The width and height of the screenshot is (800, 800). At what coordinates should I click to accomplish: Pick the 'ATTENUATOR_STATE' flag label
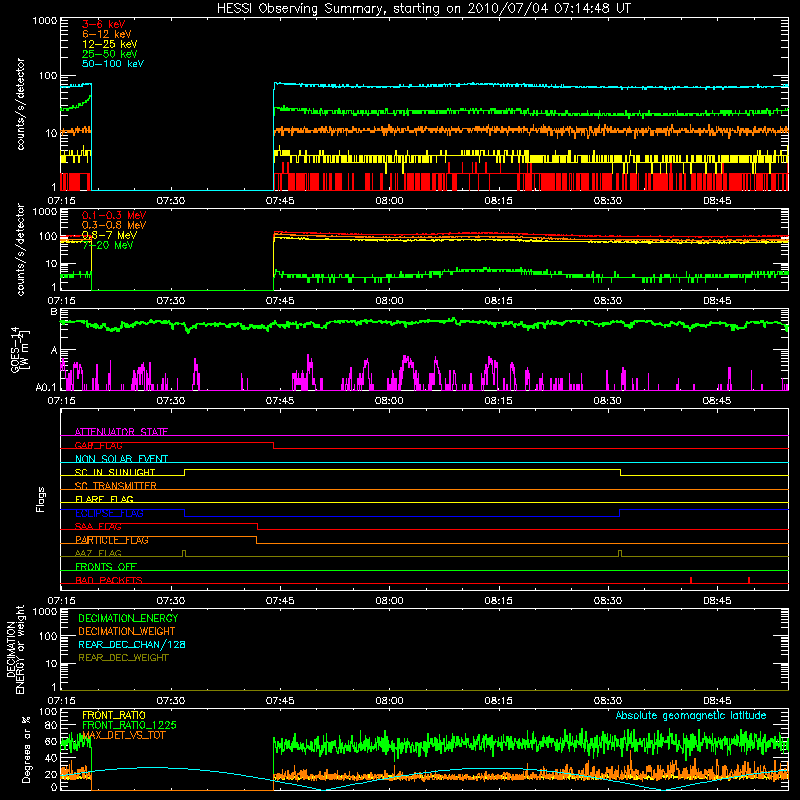(121, 432)
